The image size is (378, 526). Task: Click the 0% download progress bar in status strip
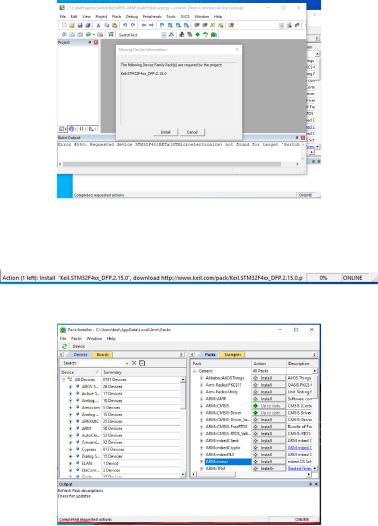click(323, 278)
